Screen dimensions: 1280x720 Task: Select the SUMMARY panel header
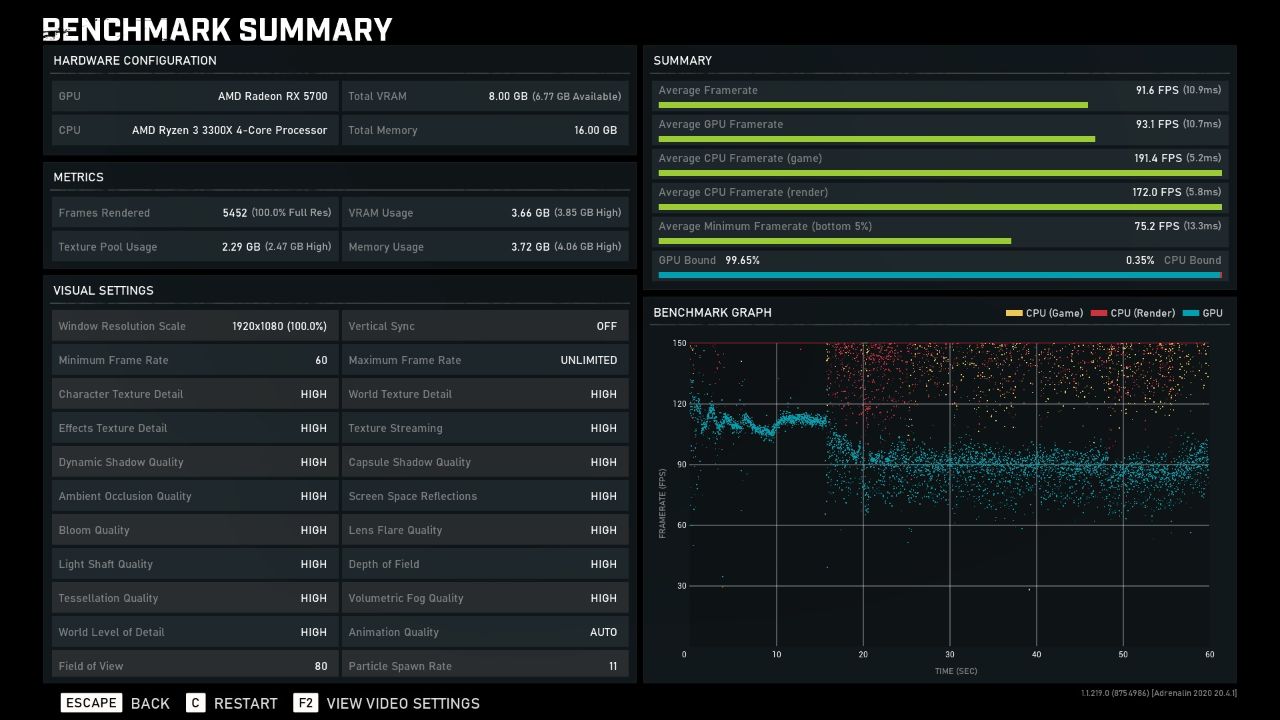click(x=682, y=61)
